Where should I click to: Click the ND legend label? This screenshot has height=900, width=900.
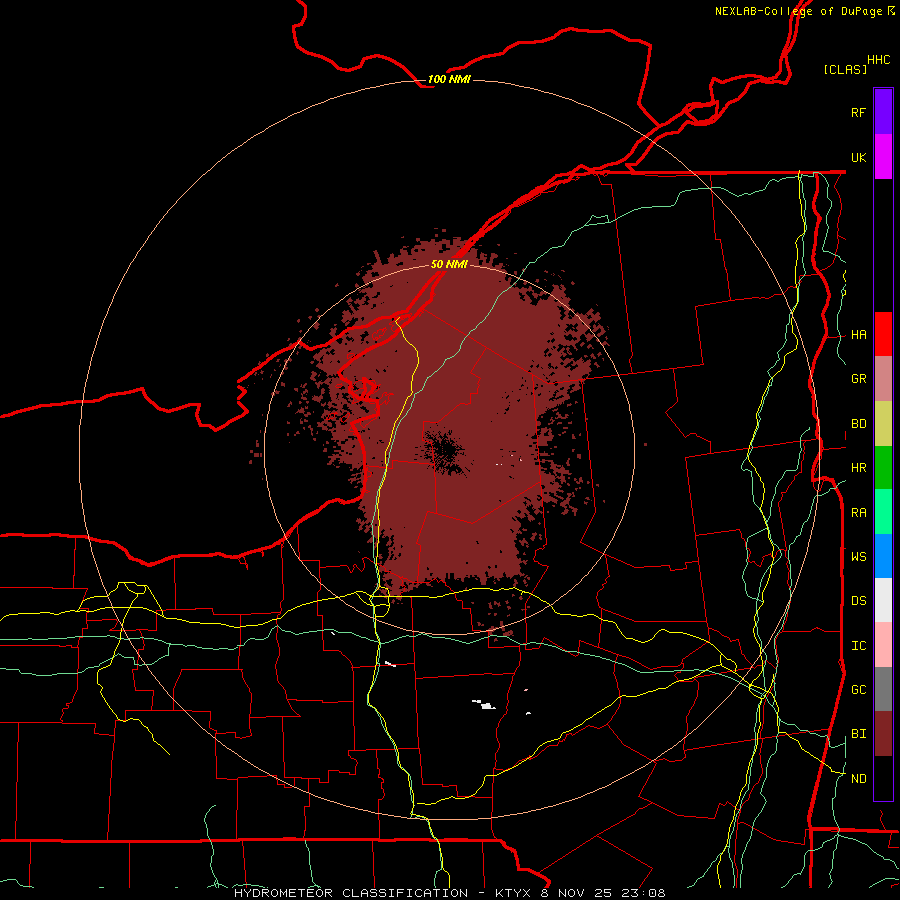pyautogui.click(x=858, y=779)
